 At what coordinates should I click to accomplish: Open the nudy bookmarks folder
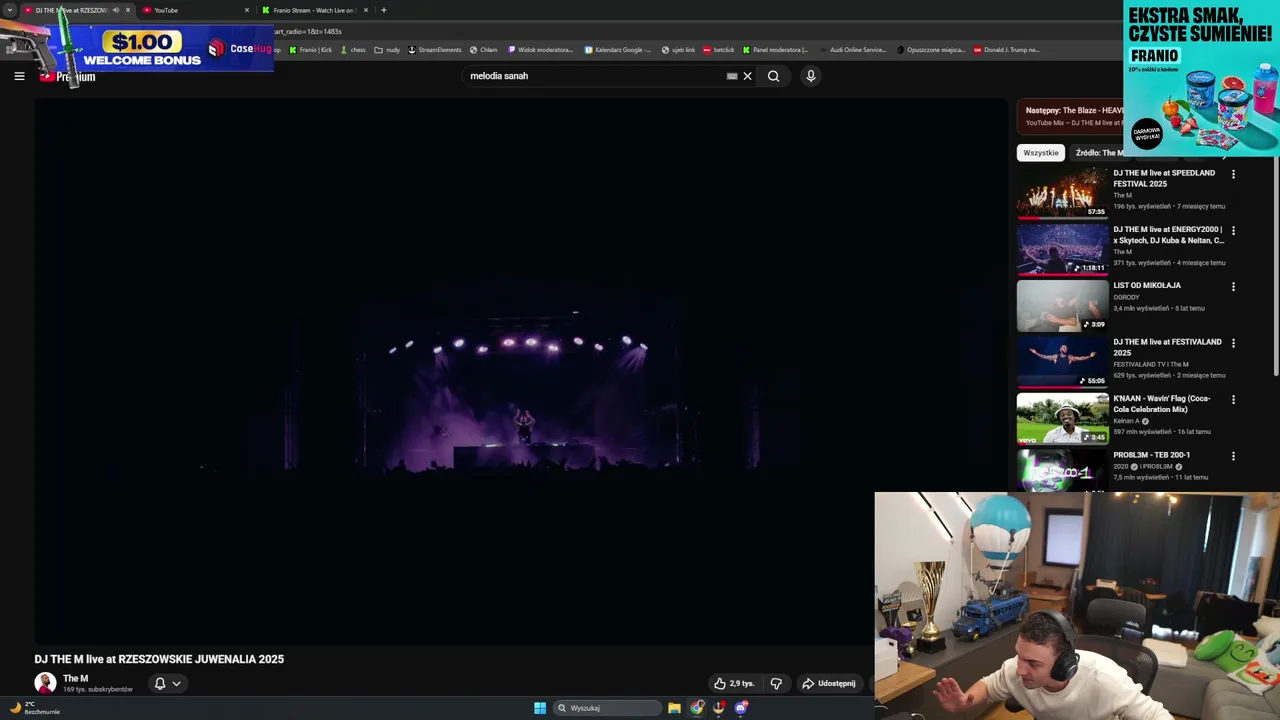(387, 50)
